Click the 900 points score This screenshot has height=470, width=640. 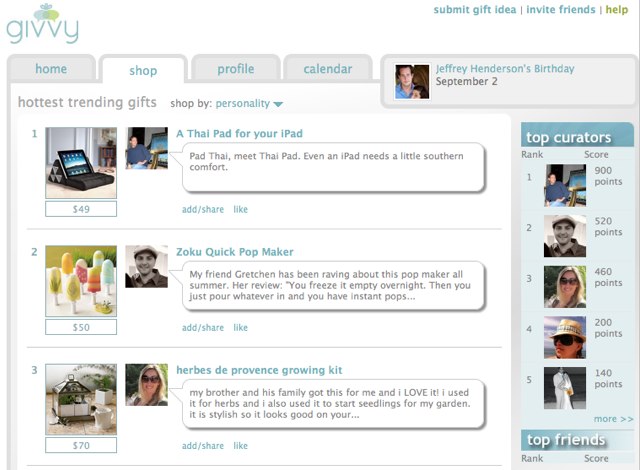click(608, 176)
